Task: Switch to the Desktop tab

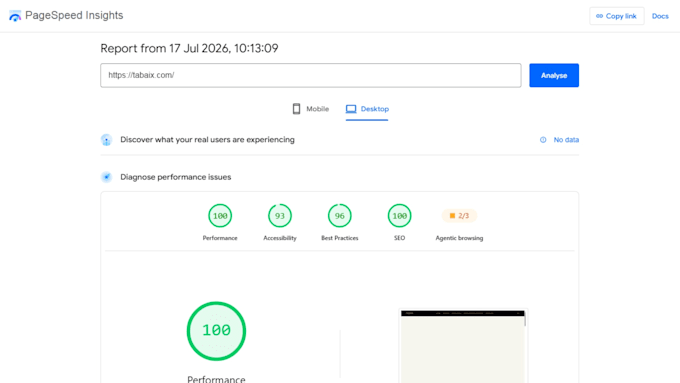Action: [x=367, y=109]
